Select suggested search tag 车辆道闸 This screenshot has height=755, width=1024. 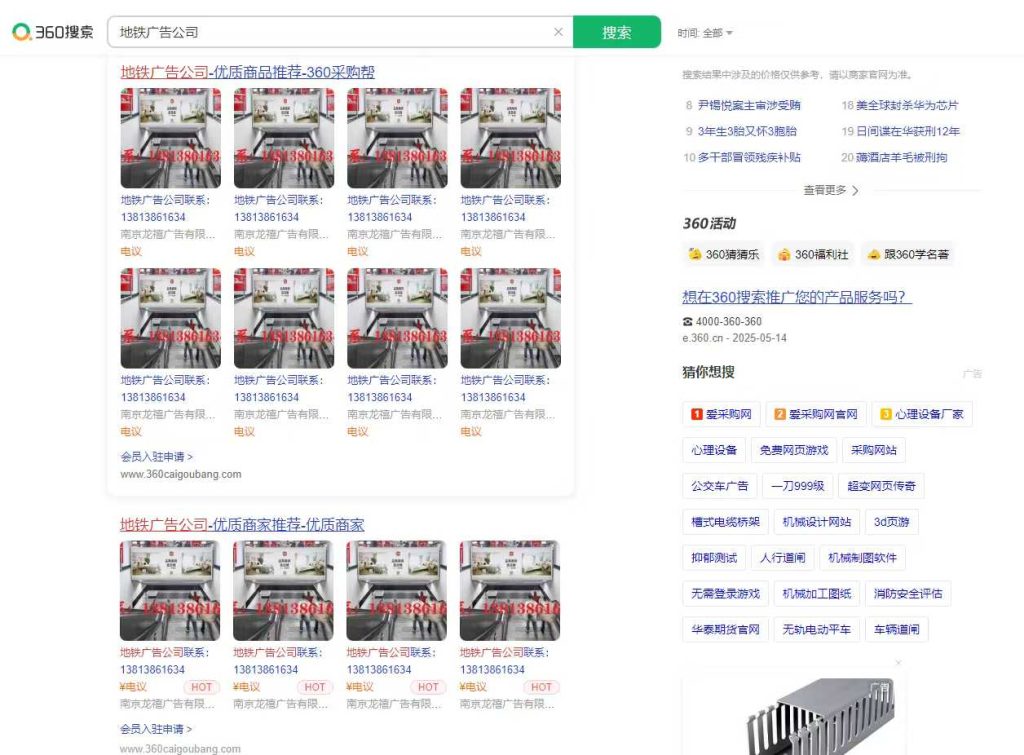pyautogui.click(x=897, y=630)
